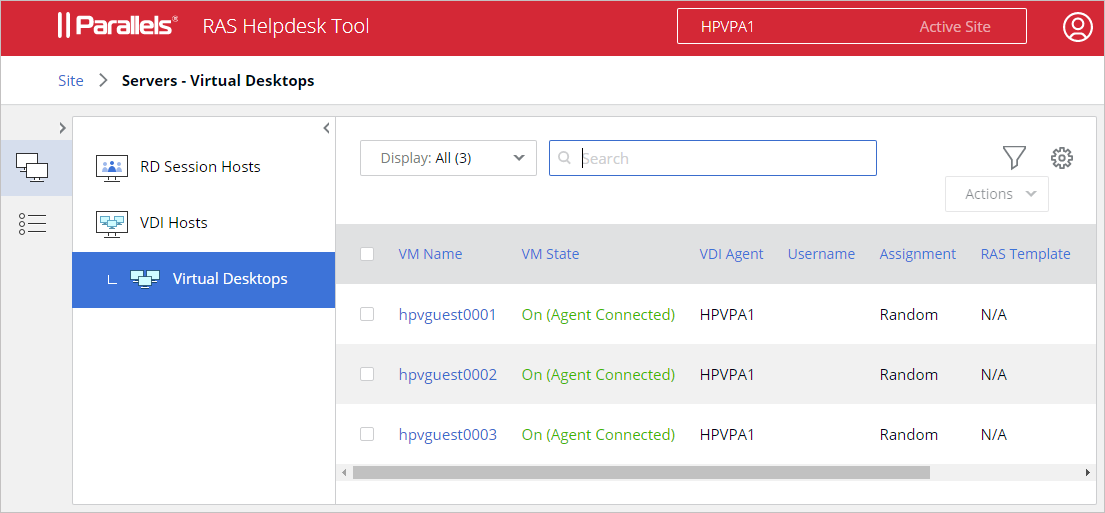Sort by VM Name column header
The width and height of the screenshot is (1105, 513).
click(x=431, y=254)
